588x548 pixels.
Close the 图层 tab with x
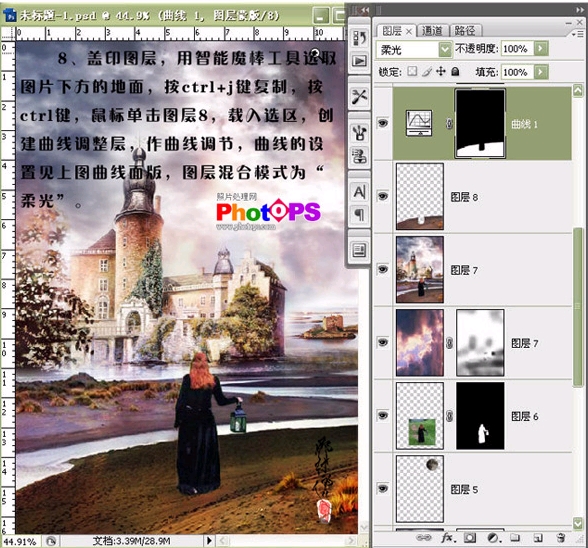point(409,32)
